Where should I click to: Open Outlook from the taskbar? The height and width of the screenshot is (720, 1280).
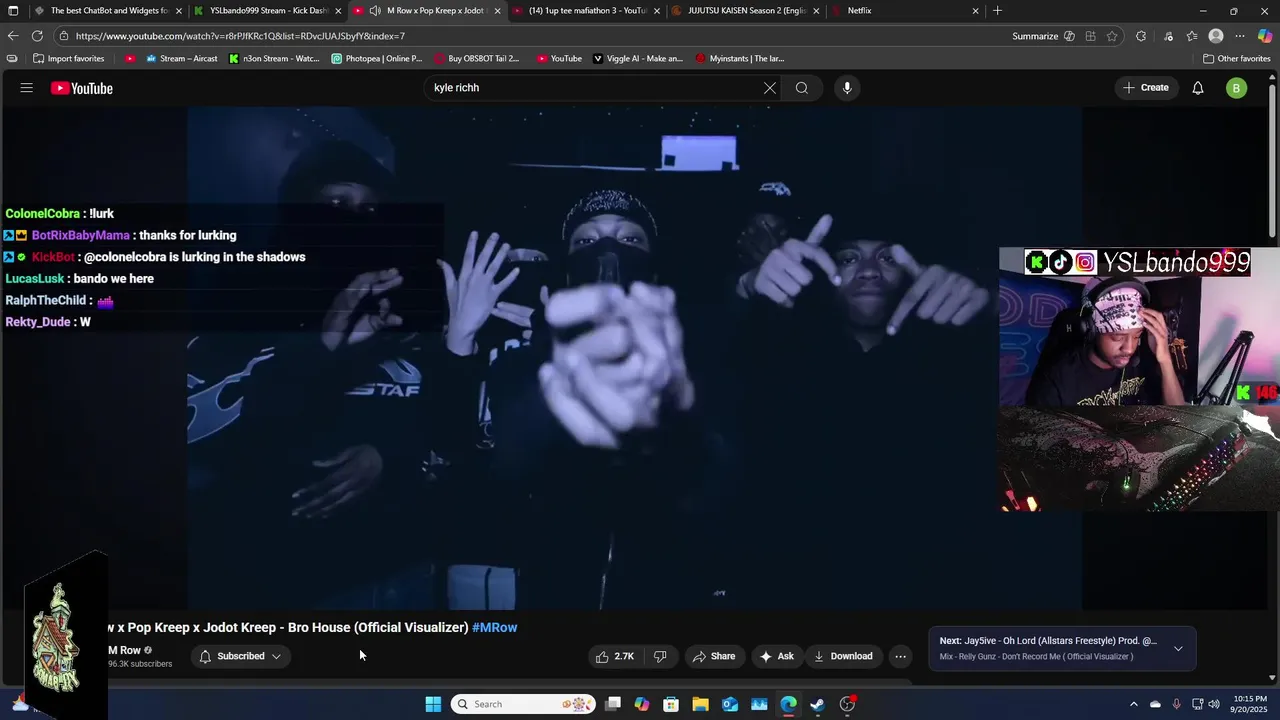click(x=730, y=704)
